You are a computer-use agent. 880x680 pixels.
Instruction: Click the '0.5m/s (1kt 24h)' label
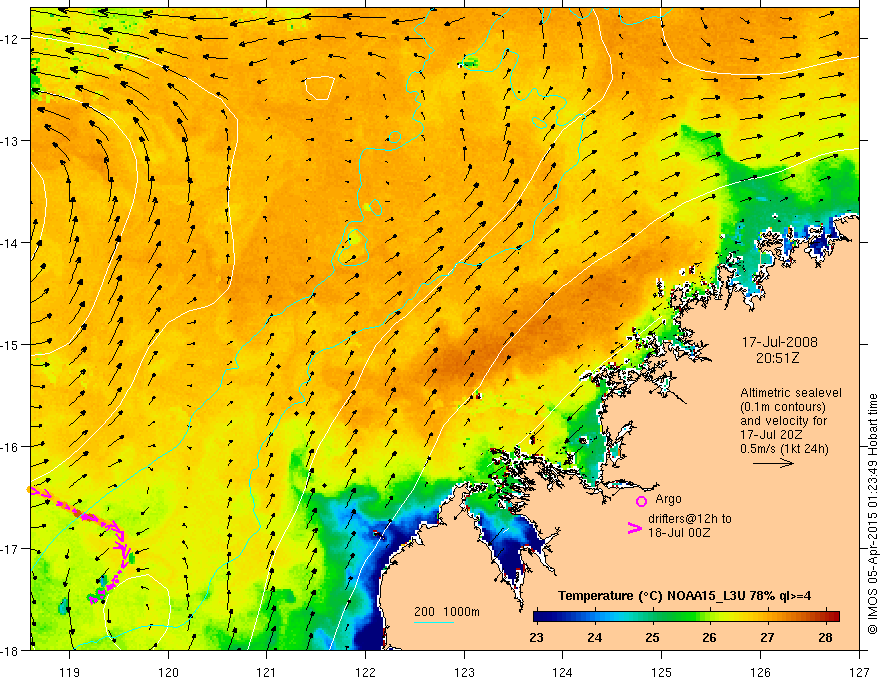(784, 449)
